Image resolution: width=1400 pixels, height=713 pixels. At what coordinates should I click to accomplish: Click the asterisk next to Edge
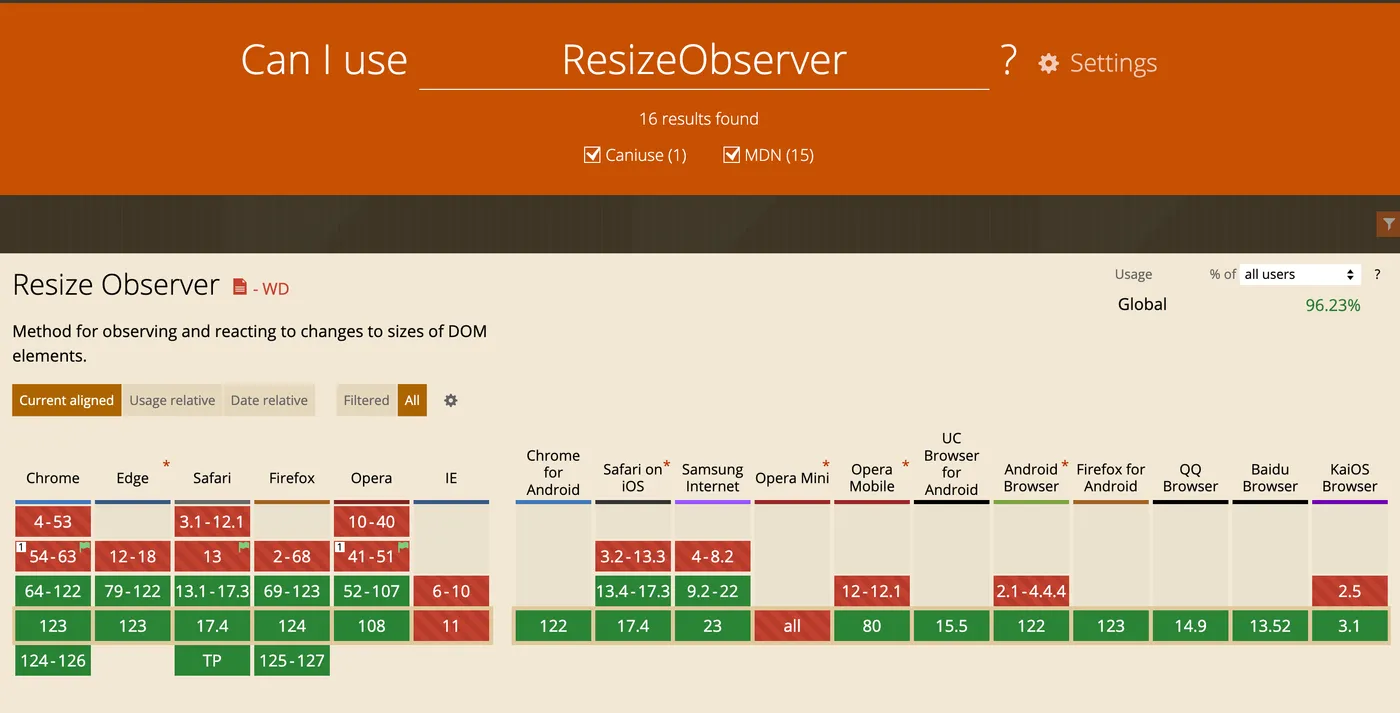click(x=166, y=465)
